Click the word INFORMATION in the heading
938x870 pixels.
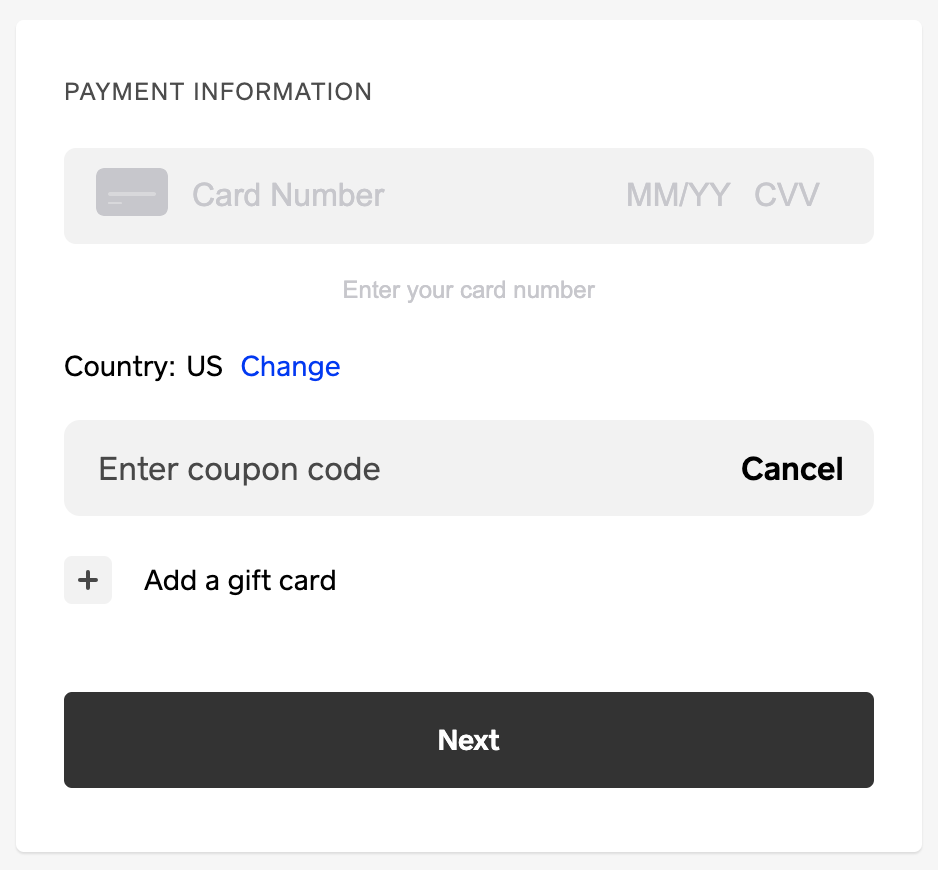282,92
